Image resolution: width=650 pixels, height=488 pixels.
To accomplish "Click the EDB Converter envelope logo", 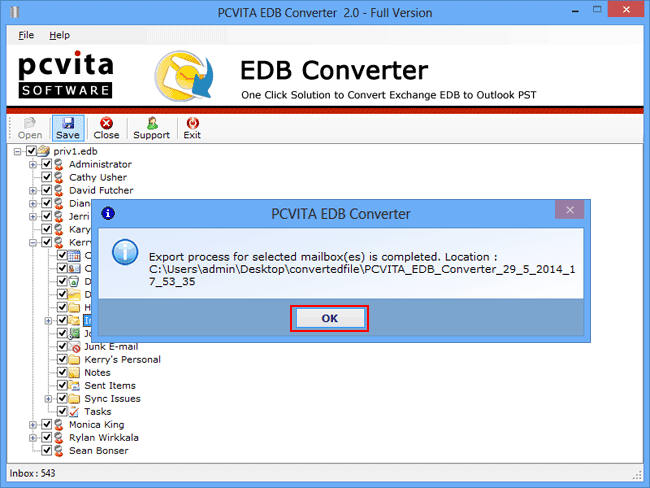I will (x=184, y=76).
